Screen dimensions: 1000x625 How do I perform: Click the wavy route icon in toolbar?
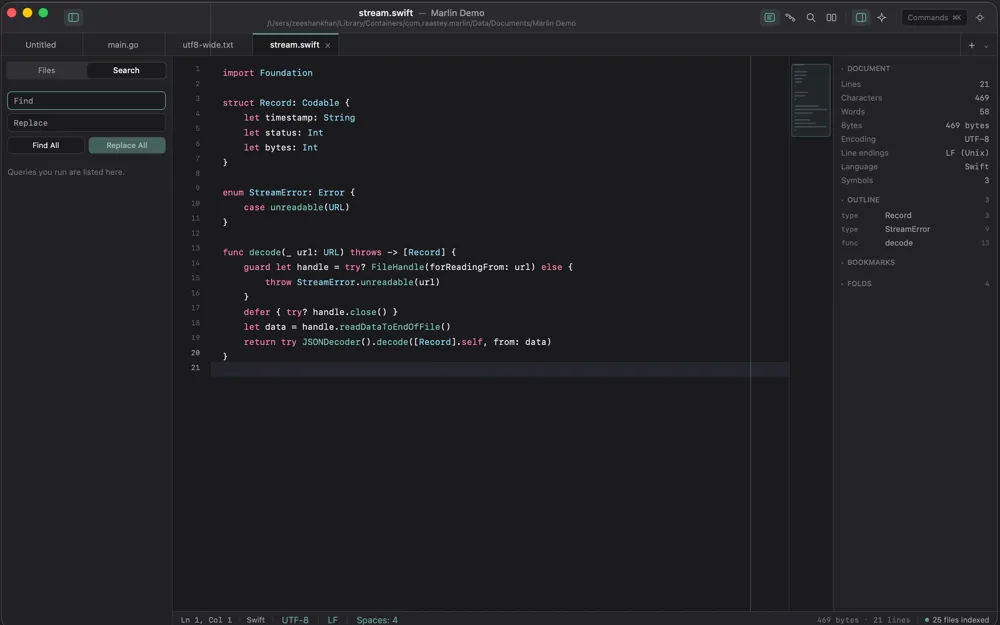pyautogui.click(x=790, y=17)
